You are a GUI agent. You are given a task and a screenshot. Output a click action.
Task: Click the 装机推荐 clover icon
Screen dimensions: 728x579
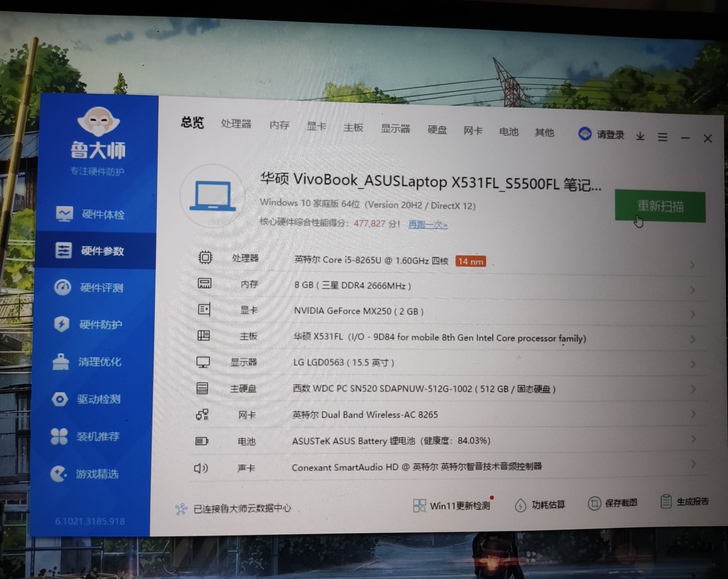59,436
